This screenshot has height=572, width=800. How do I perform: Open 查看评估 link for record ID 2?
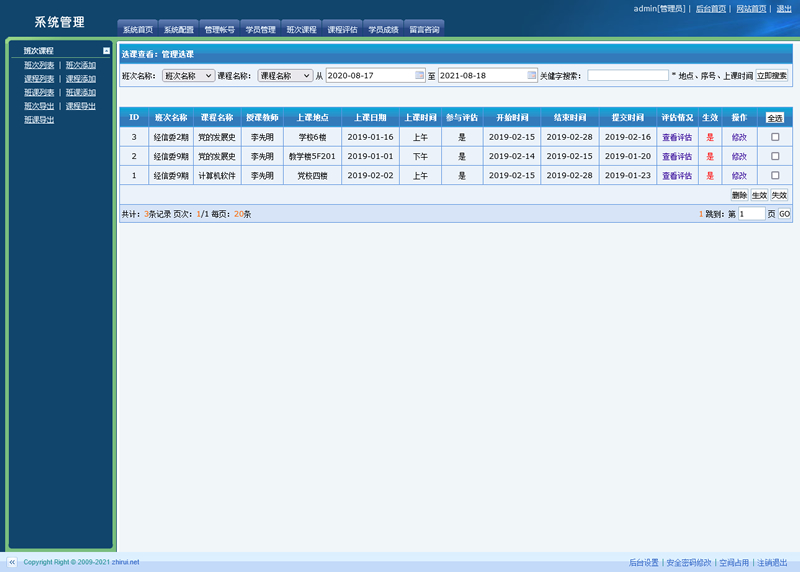point(677,156)
